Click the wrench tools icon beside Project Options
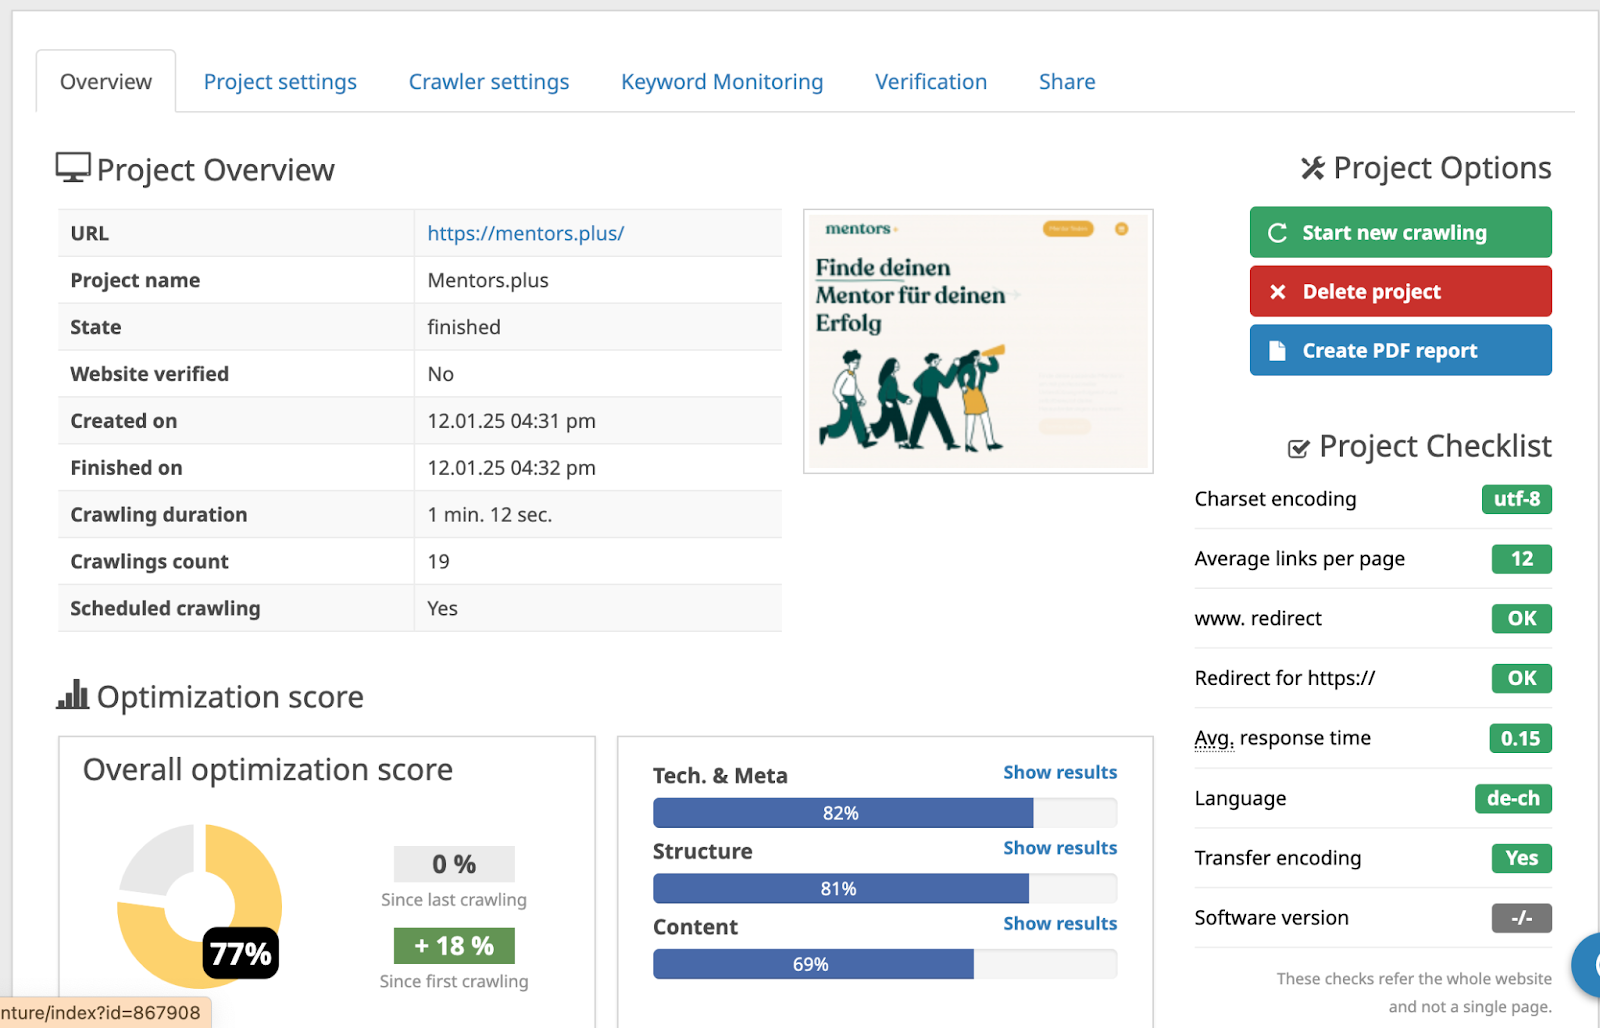 click(x=1312, y=168)
